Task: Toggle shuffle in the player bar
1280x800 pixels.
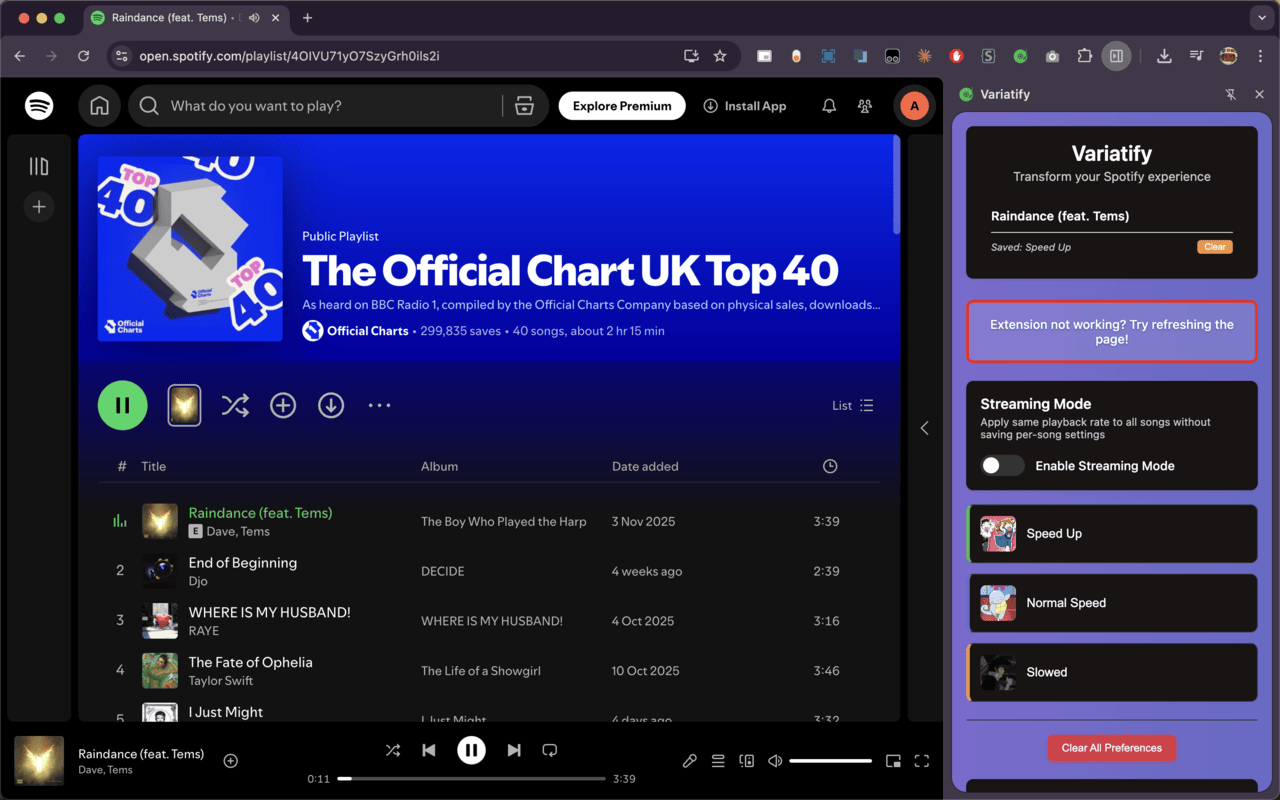Action: tap(393, 750)
